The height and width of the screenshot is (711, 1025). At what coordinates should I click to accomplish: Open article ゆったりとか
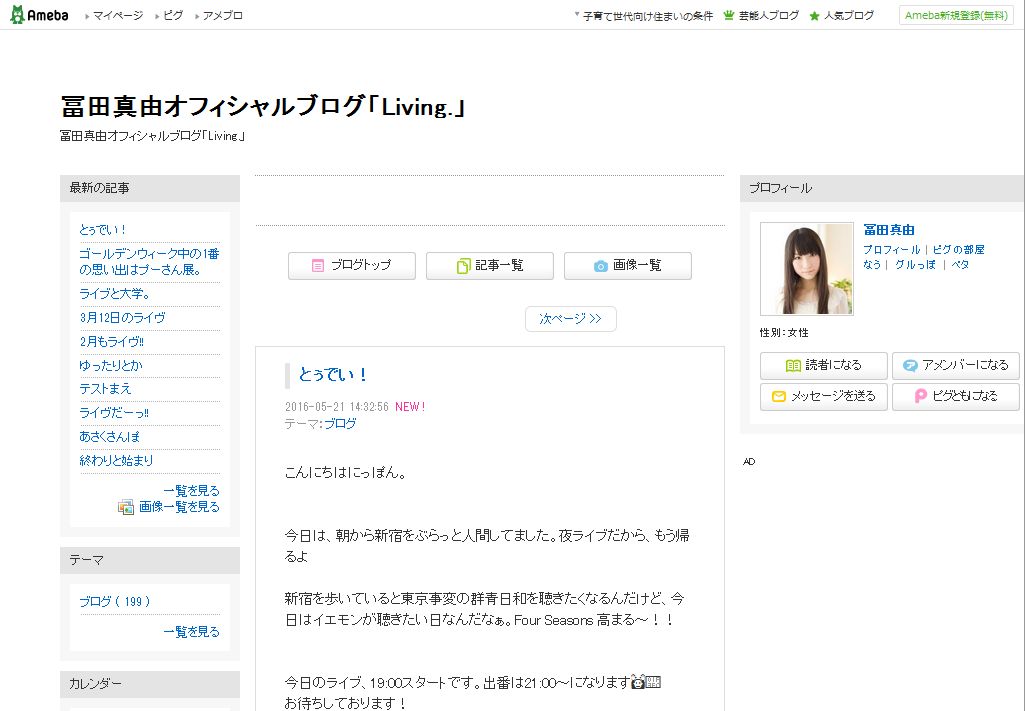point(110,365)
